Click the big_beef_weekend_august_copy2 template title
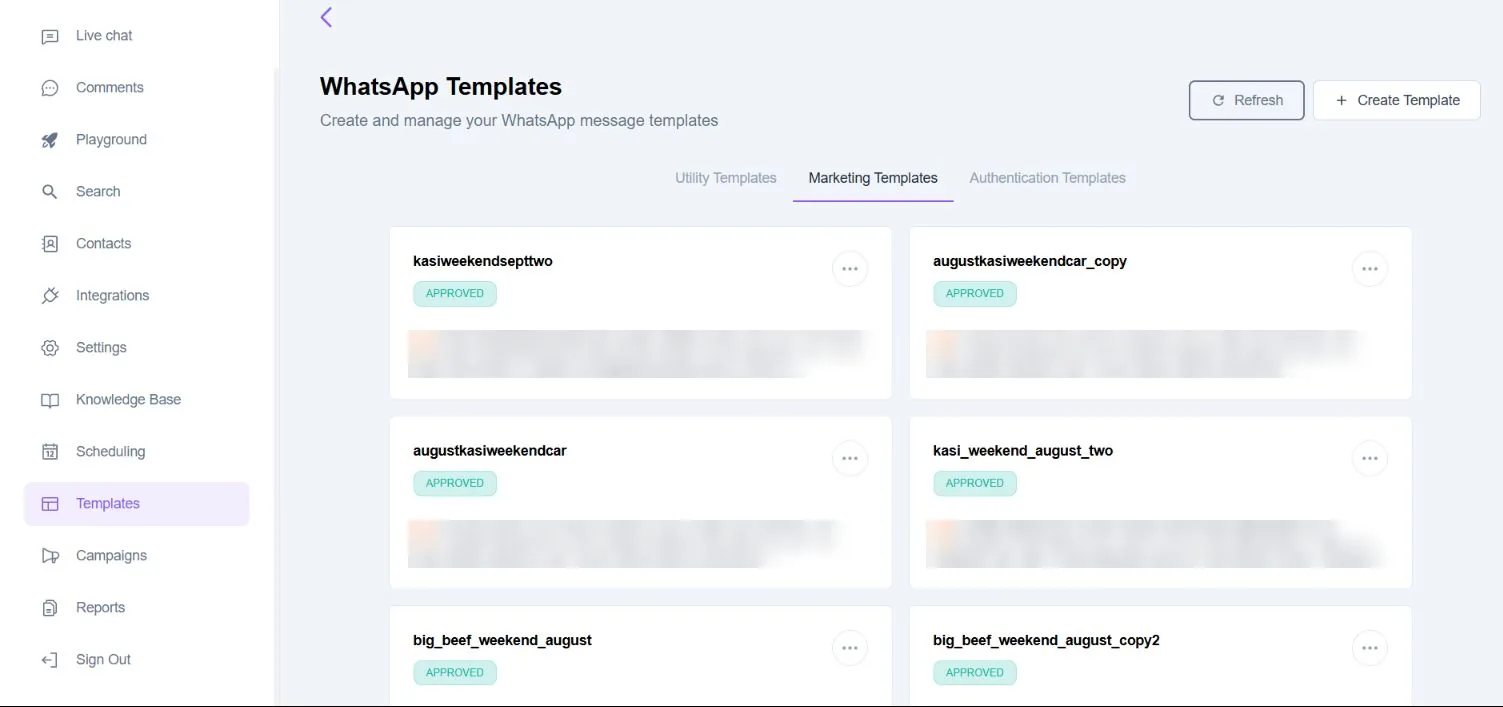 point(1046,640)
